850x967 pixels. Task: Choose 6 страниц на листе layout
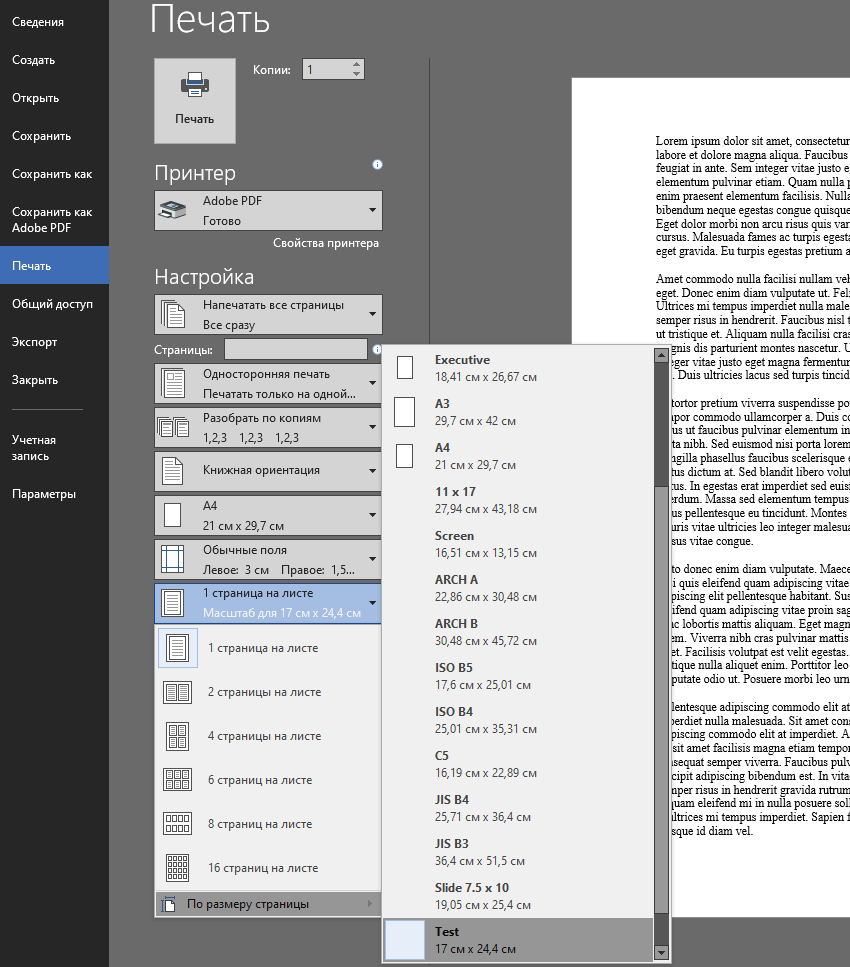pyautogui.click(x=268, y=780)
